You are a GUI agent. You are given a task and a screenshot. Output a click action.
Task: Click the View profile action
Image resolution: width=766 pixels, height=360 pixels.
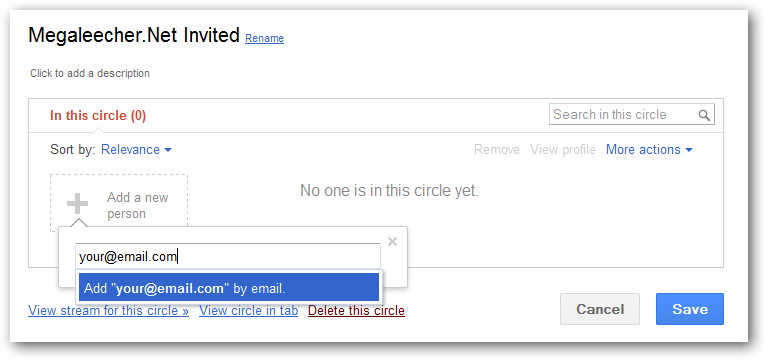click(563, 149)
